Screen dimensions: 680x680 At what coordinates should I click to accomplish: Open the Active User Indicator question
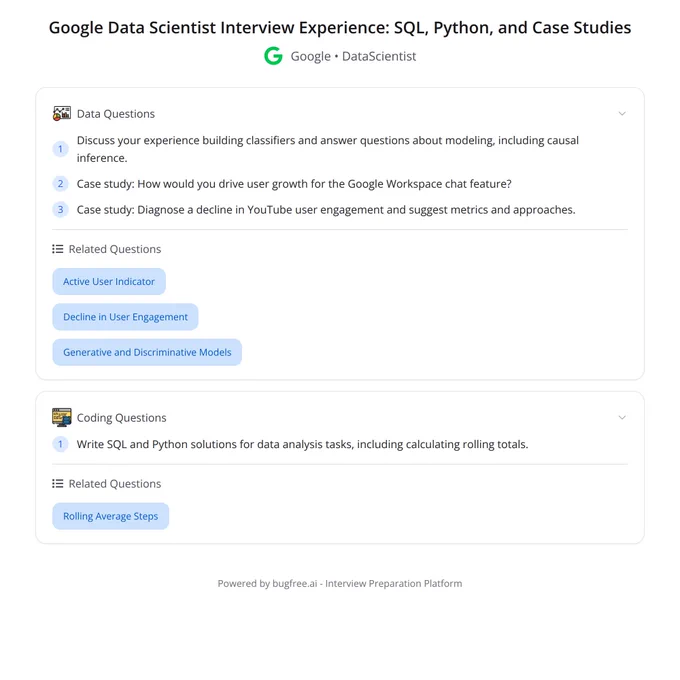tap(109, 281)
